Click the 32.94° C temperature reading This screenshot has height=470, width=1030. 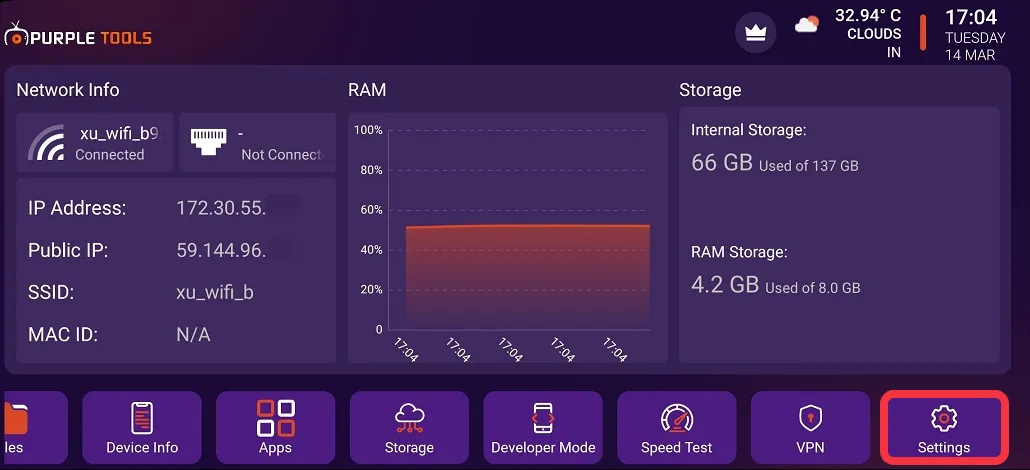pyautogui.click(x=868, y=16)
